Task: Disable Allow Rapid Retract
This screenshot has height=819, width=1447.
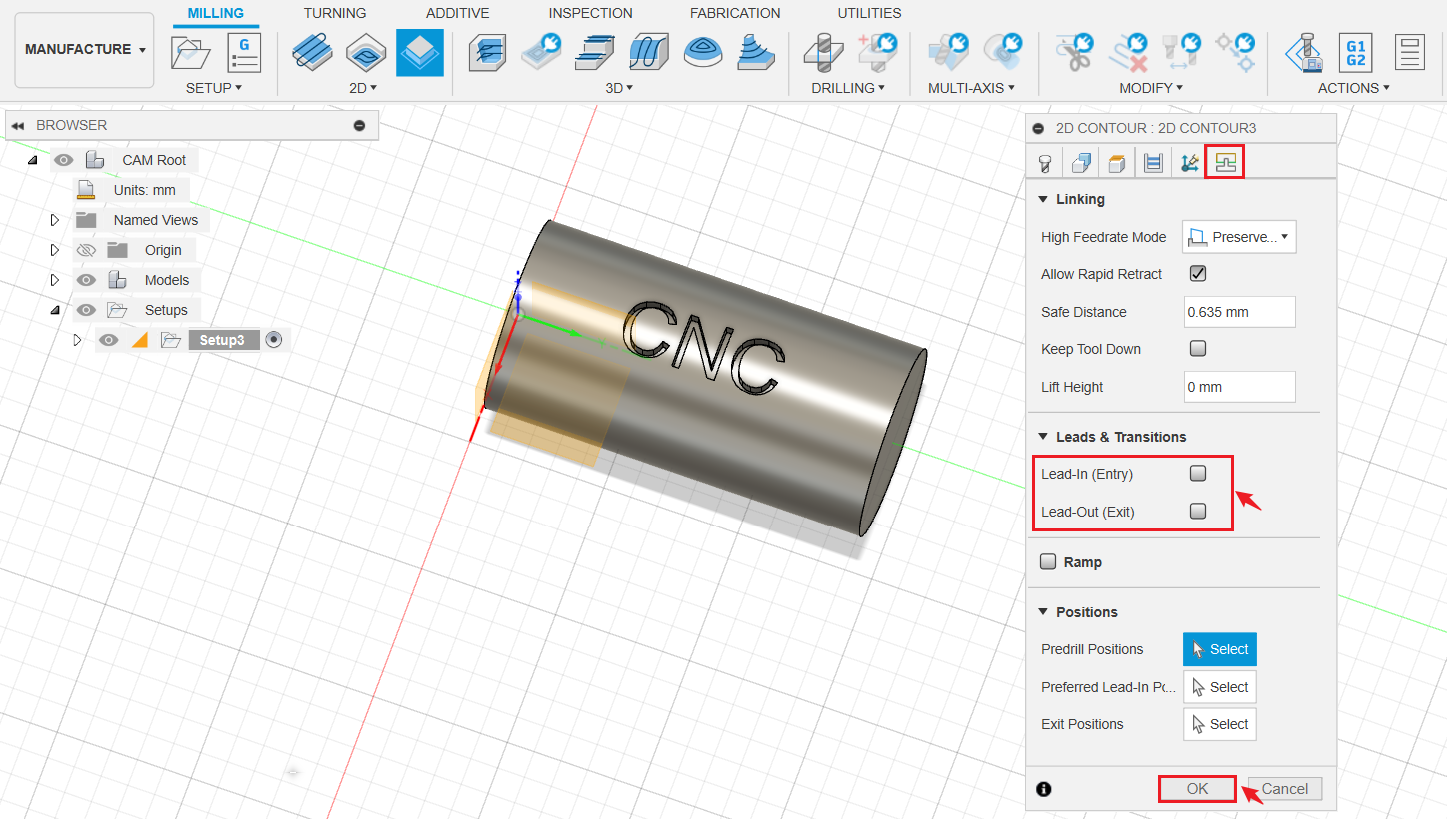Action: (x=1197, y=273)
